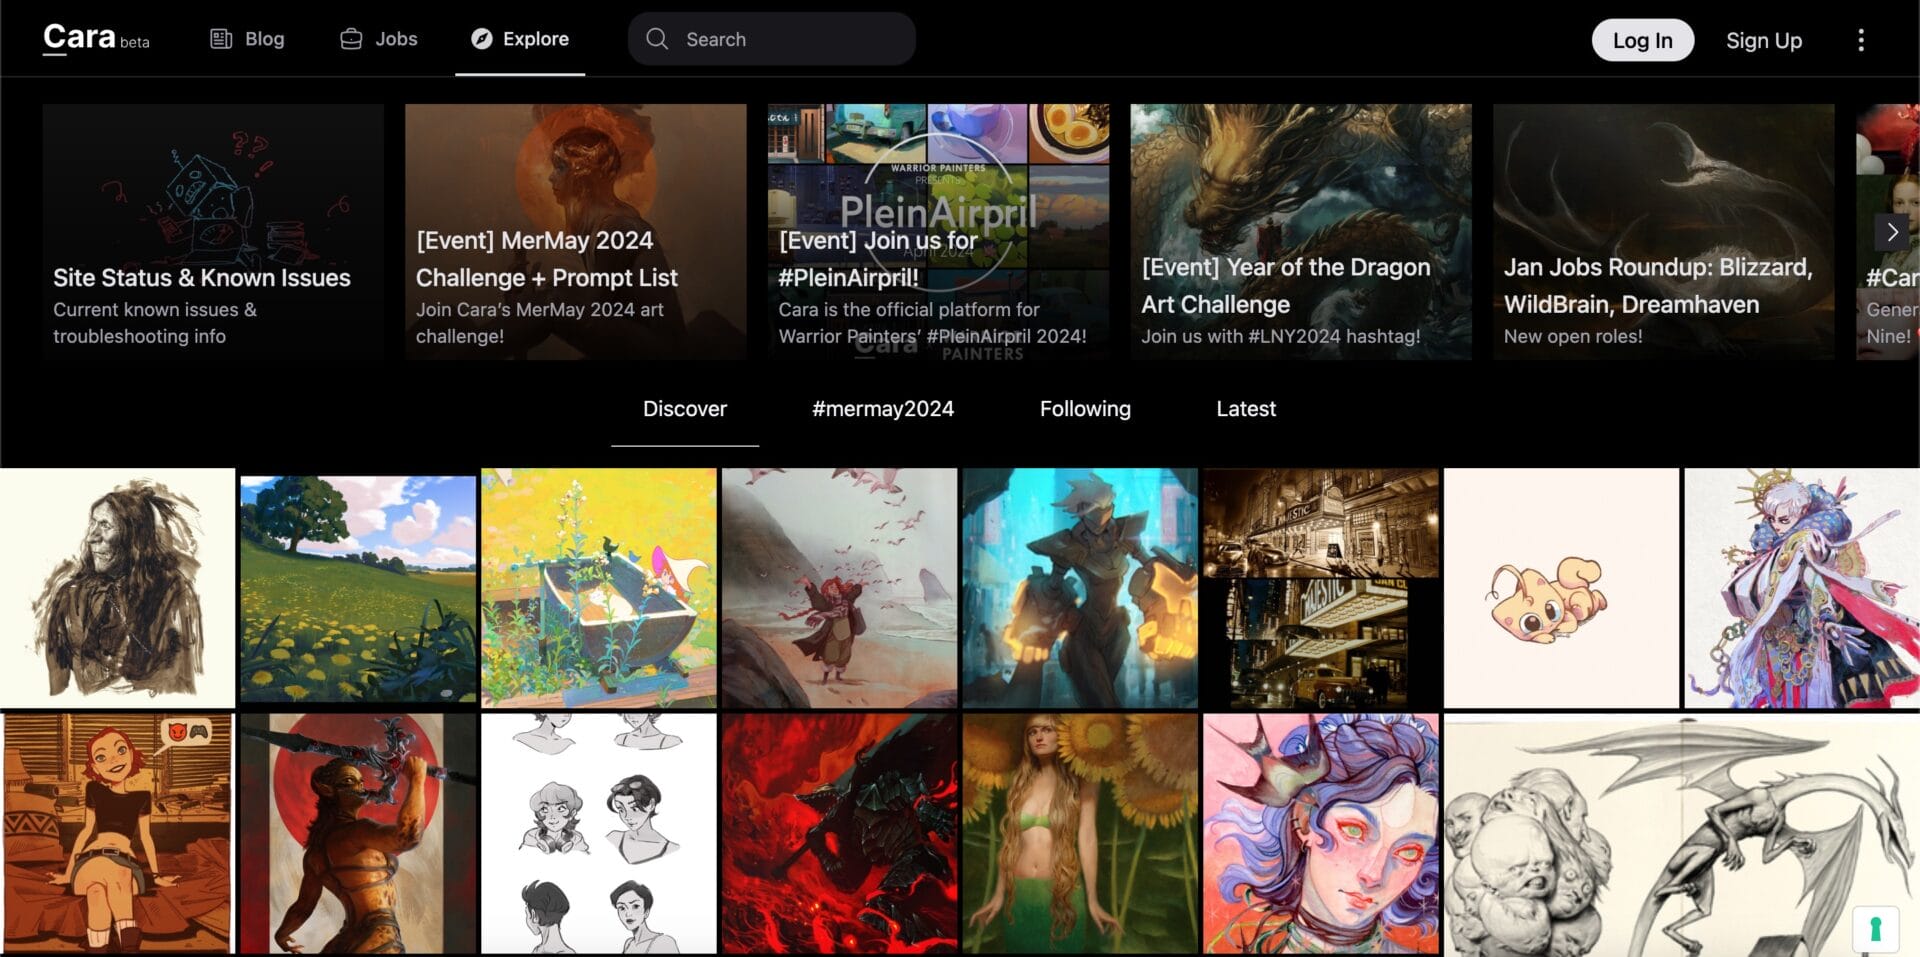Click the green accessibility widget icon
This screenshot has height=957, width=1920.
coord(1876,928)
